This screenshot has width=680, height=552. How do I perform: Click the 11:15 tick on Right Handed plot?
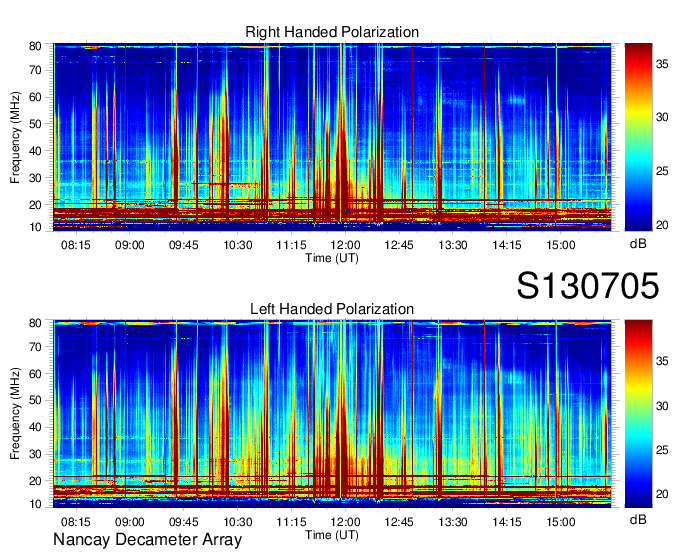coord(291,245)
